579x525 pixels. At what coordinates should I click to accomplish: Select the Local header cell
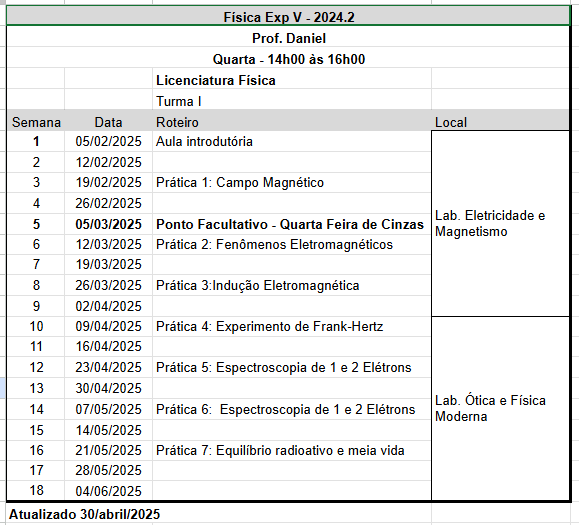point(500,122)
